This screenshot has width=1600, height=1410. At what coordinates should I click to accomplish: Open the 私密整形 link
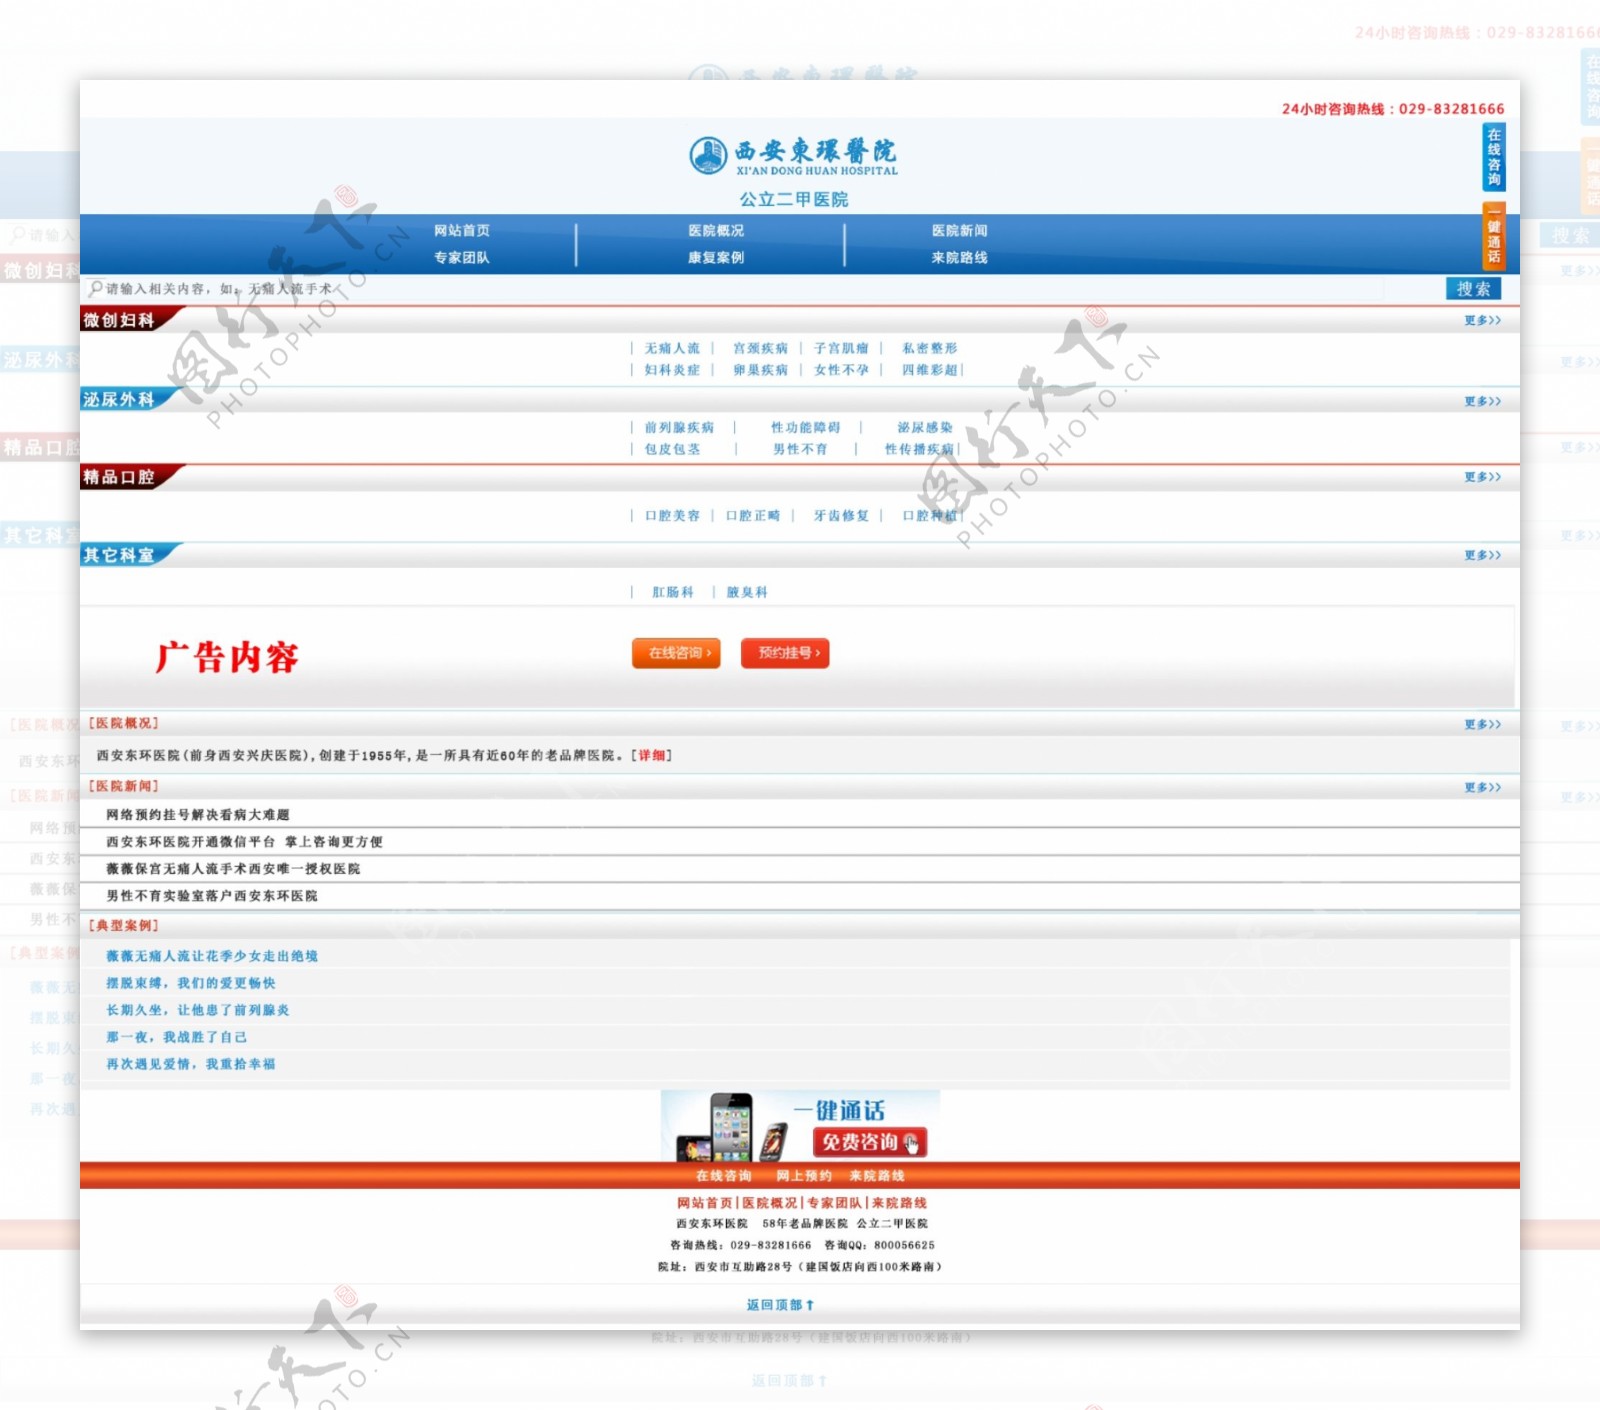pyautogui.click(x=929, y=348)
